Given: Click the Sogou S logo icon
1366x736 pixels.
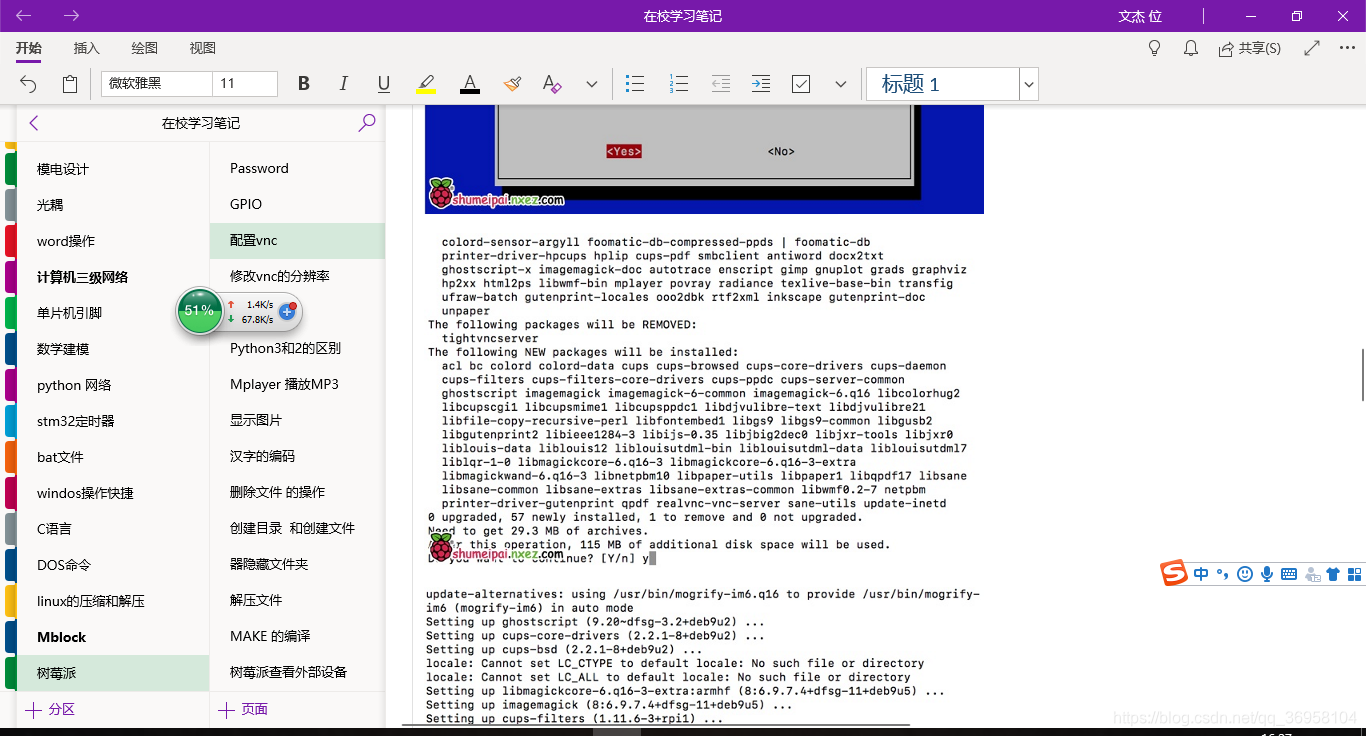Looking at the screenshot, I should click(x=1174, y=574).
